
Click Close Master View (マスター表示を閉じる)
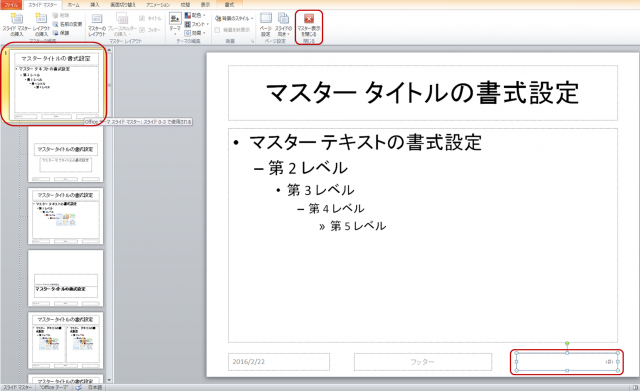309,25
